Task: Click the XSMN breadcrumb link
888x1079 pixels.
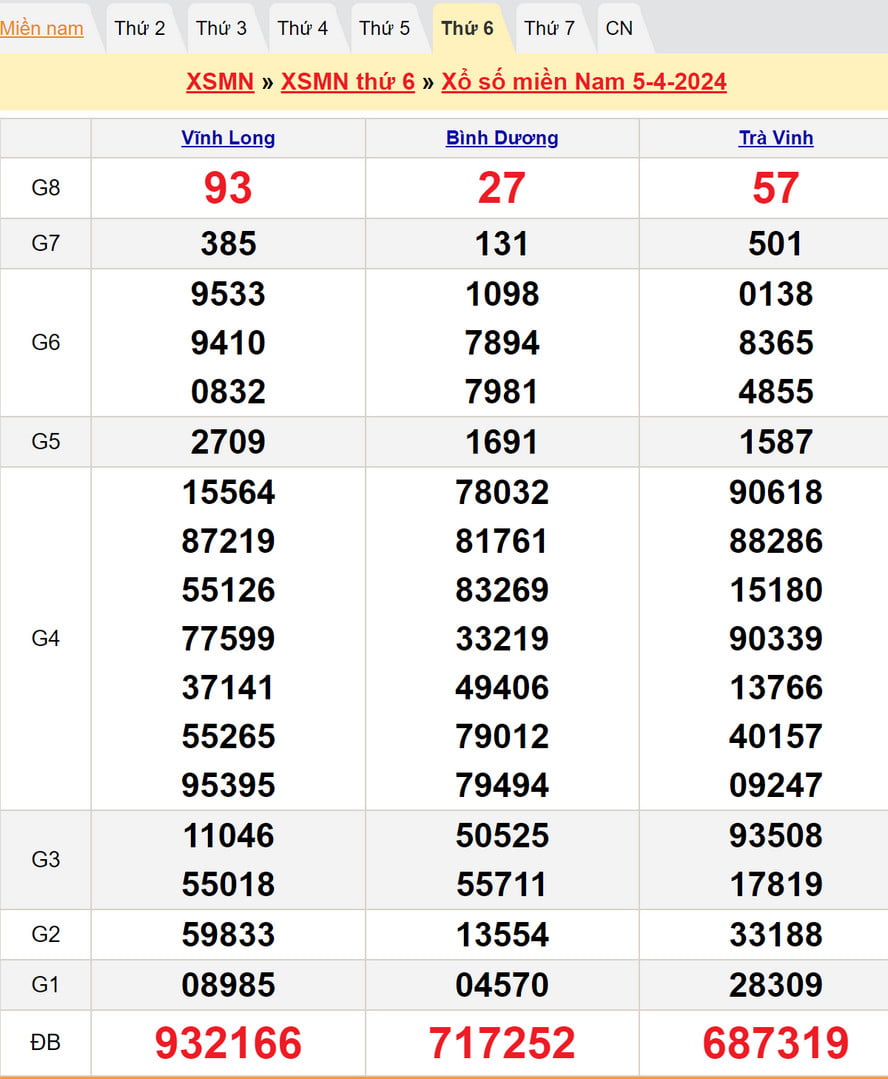Action: coord(220,82)
